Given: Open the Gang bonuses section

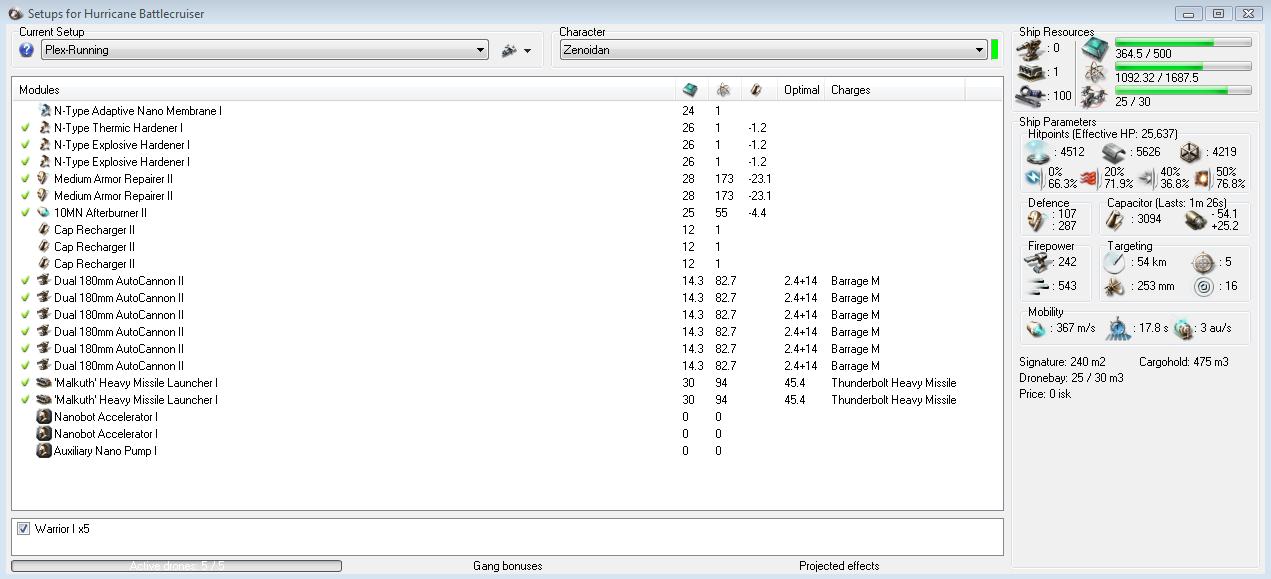Looking at the screenshot, I should (508, 566).
